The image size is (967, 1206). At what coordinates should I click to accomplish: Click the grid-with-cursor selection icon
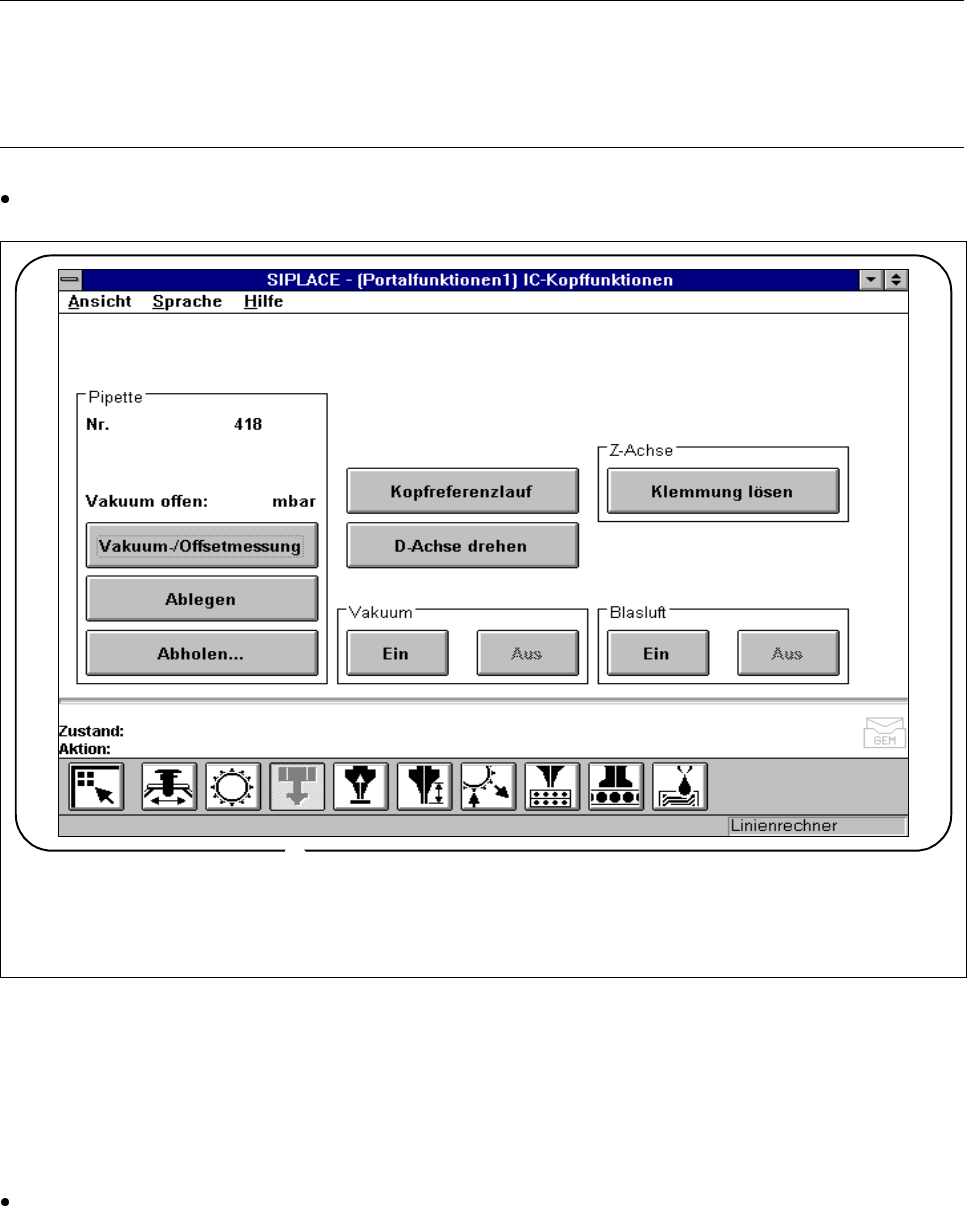[x=96, y=786]
